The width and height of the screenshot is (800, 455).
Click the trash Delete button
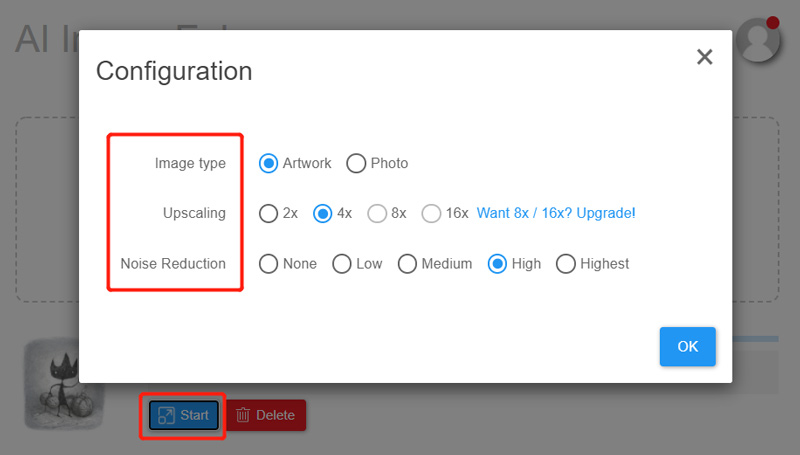pos(265,415)
